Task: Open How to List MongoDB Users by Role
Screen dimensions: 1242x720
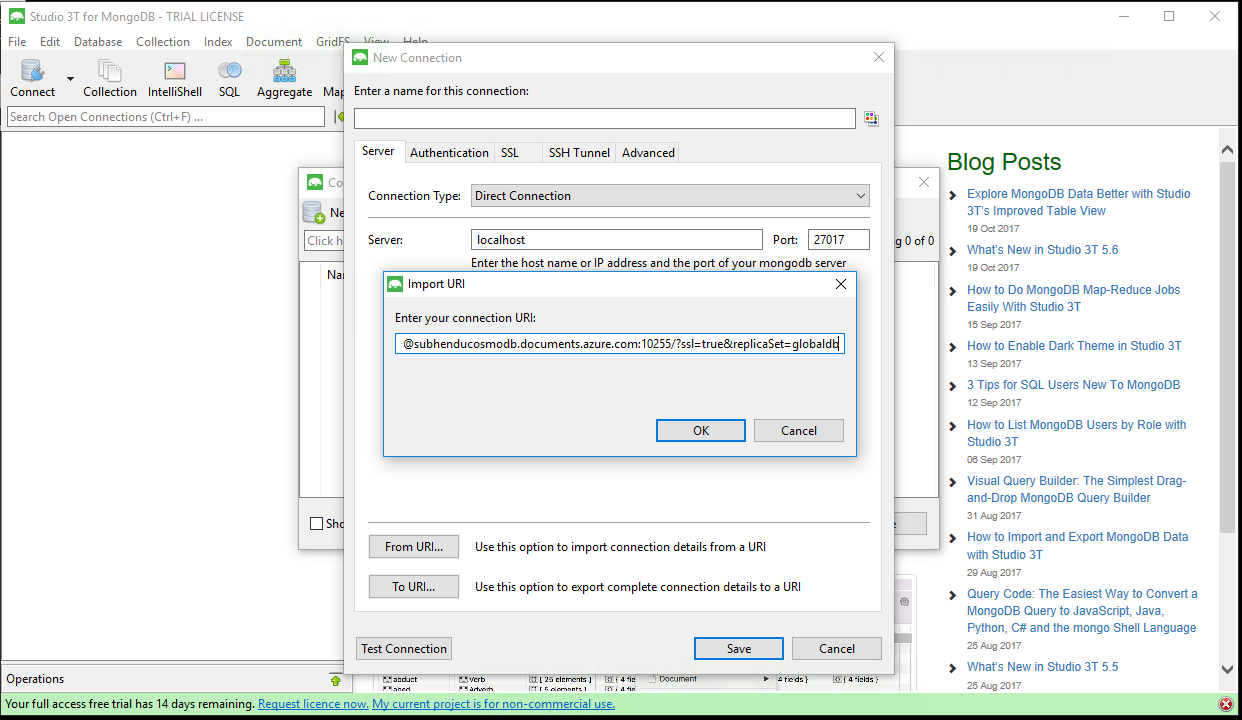Action: pyautogui.click(x=1077, y=433)
